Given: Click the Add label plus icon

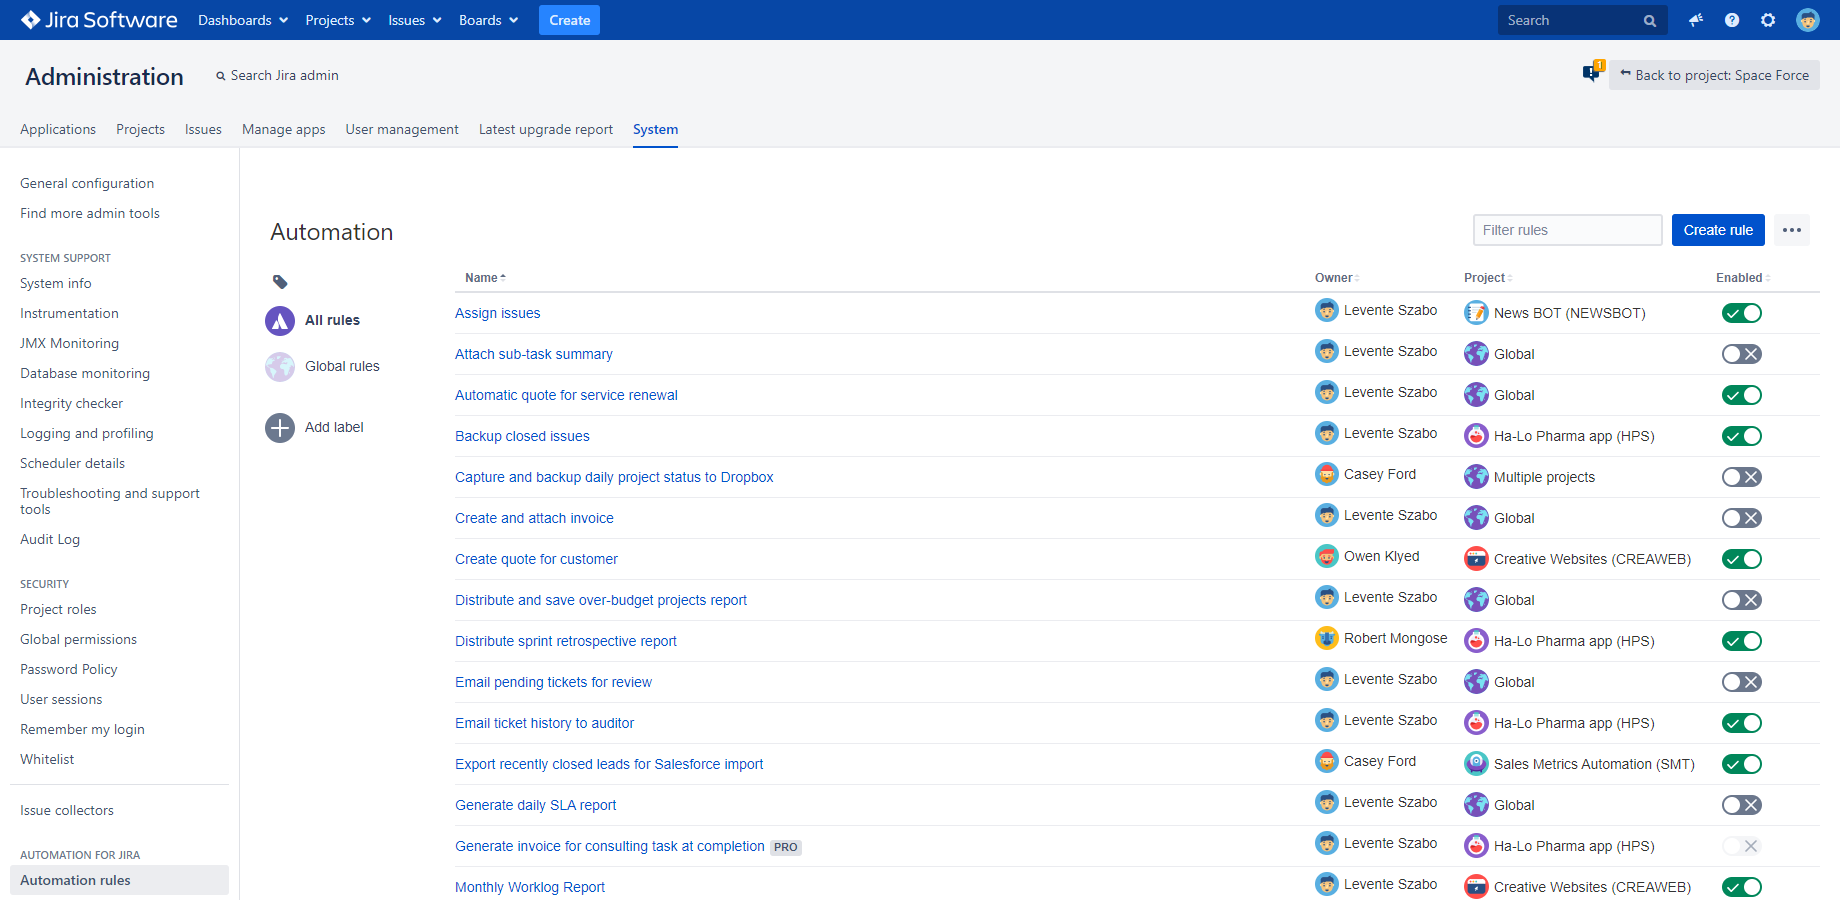Looking at the screenshot, I should [280, 428].
